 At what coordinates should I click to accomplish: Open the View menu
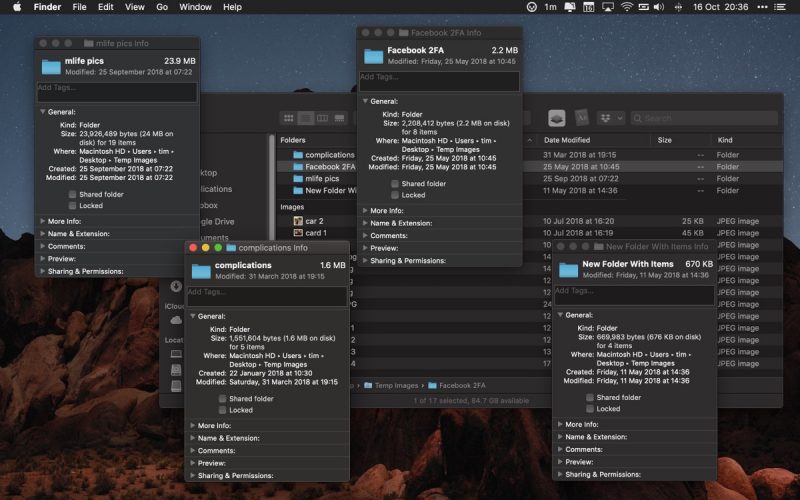[135, 7]
